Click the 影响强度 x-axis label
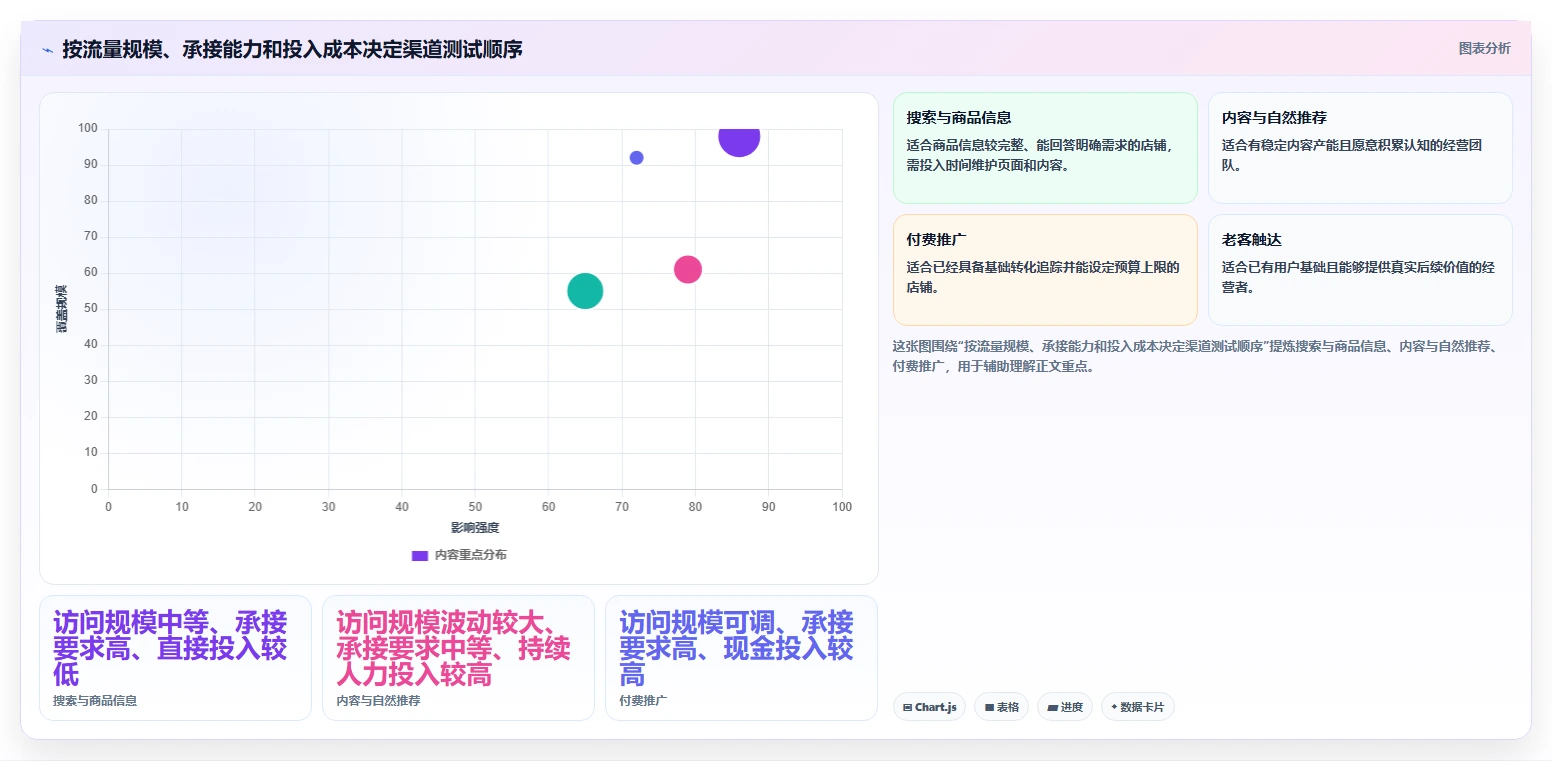This screenshot has height=761, width=1552. click(475, 528)
